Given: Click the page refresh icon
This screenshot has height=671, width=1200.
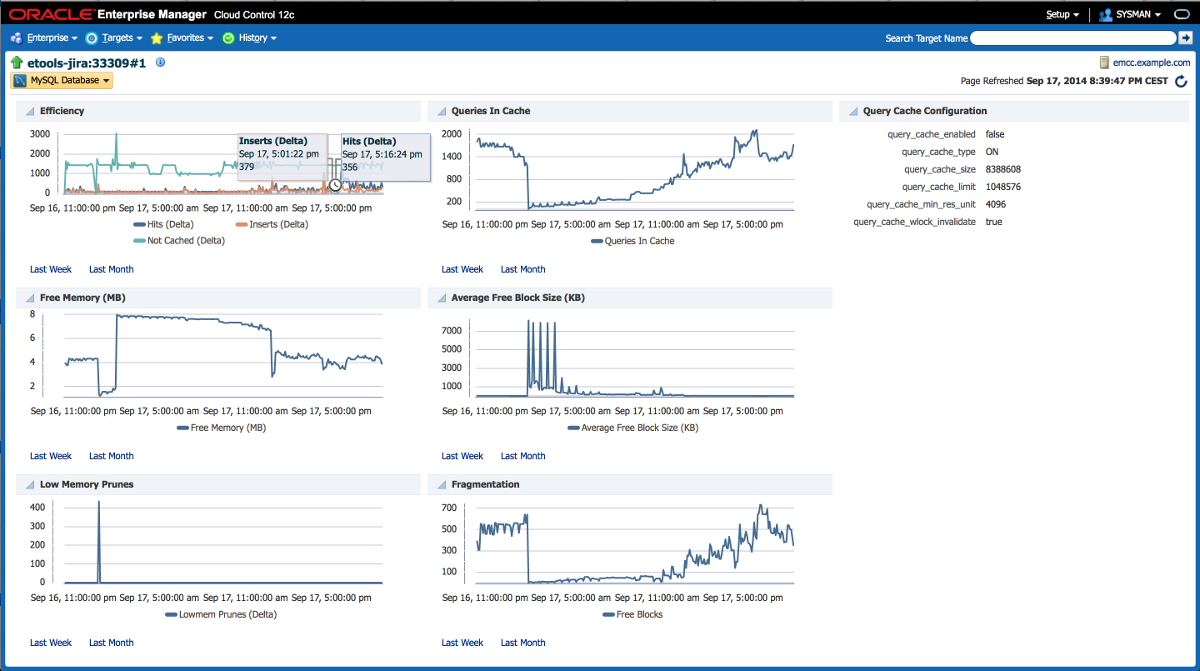Looking at the screenshot, I should coord(1181,81).
